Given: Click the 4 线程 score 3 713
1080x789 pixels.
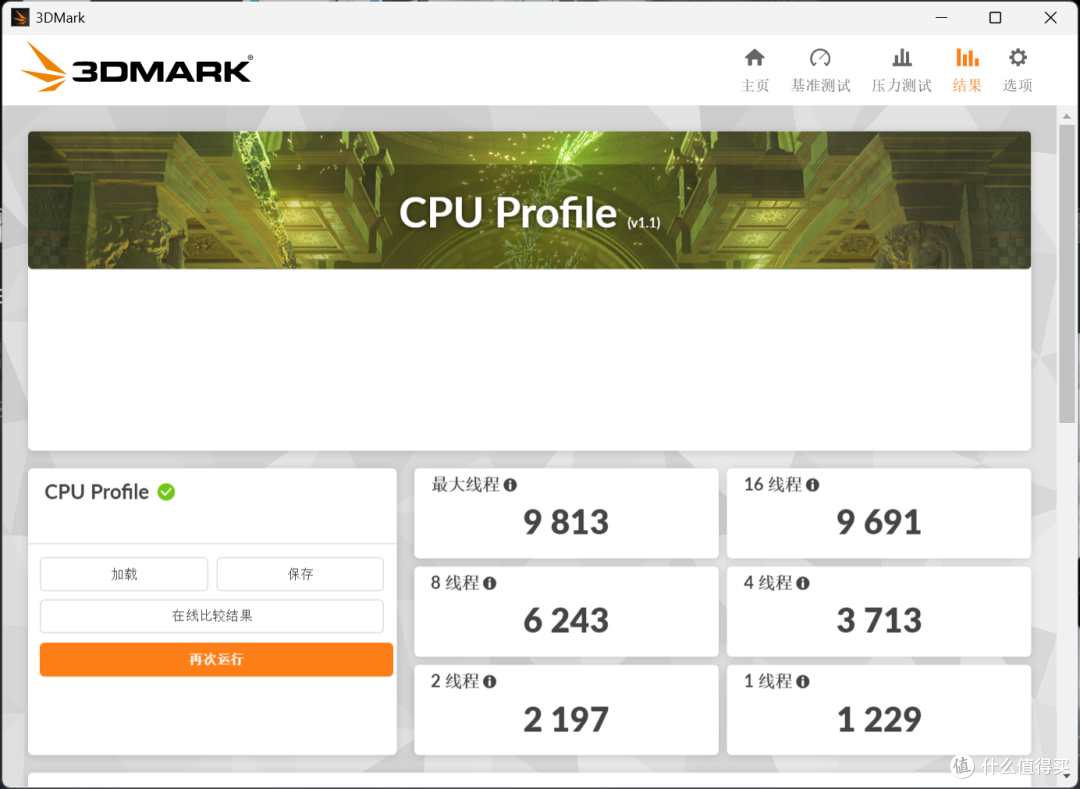Looking at the screenshot, I should click(879, 620).
